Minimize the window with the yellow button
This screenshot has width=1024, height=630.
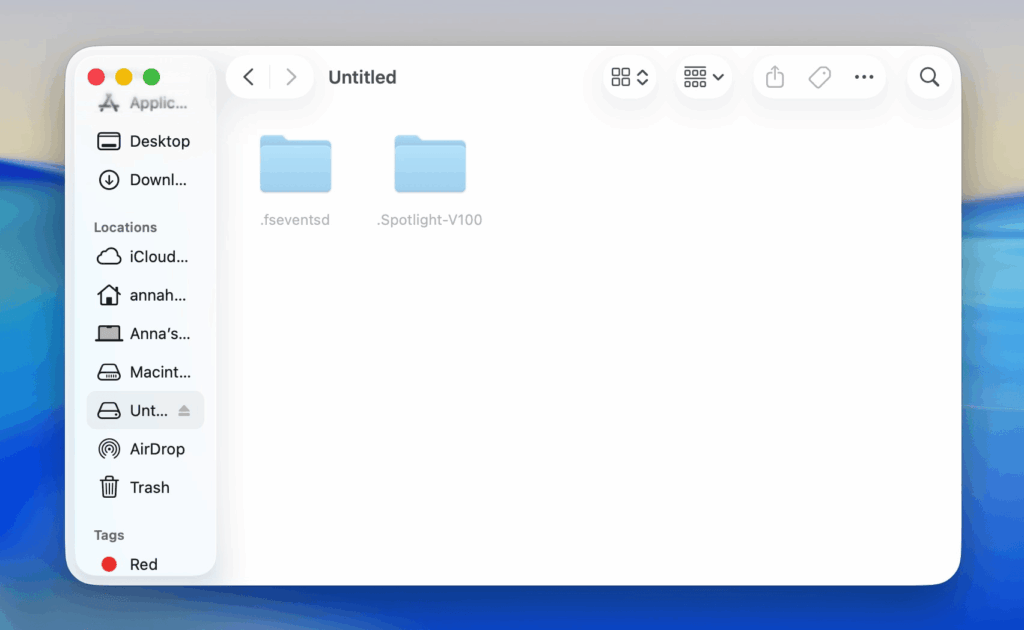tap(123, 77)
